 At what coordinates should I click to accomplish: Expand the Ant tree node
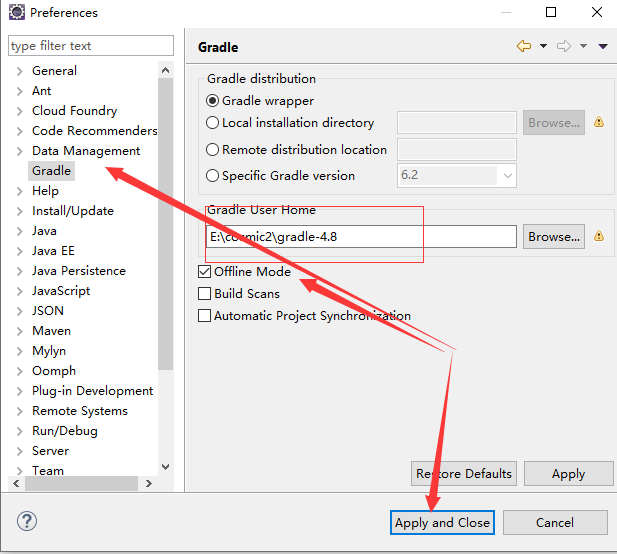click(19, 91)
